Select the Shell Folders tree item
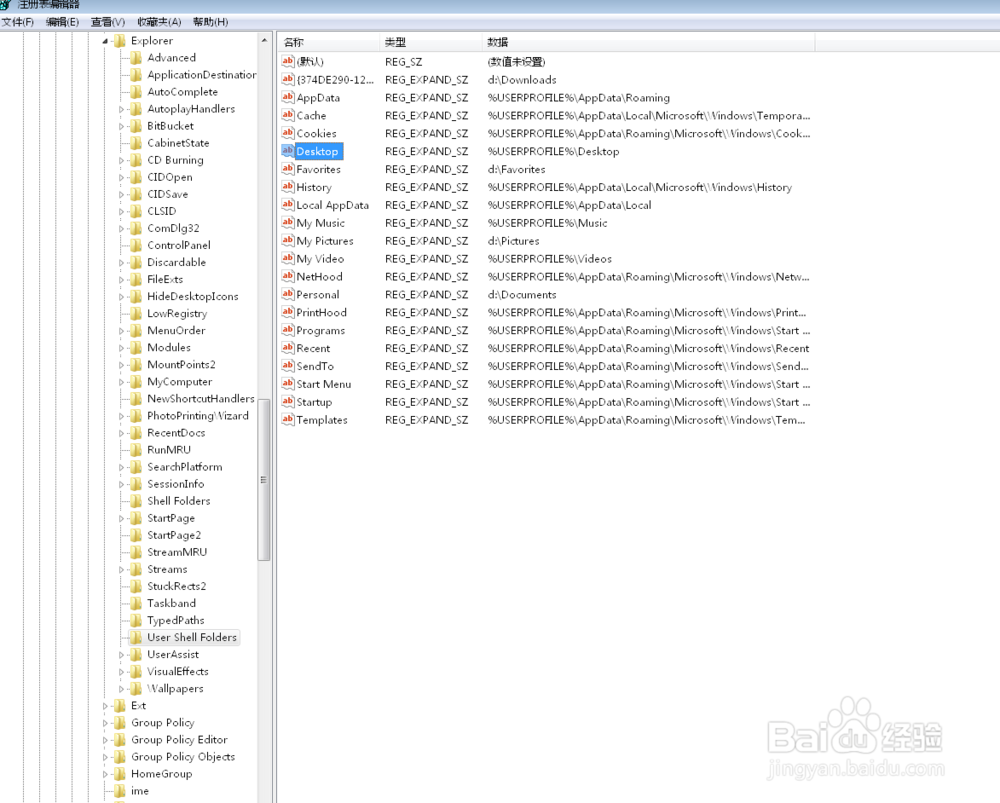This screenshot has height=803, width=1000. 179,501
